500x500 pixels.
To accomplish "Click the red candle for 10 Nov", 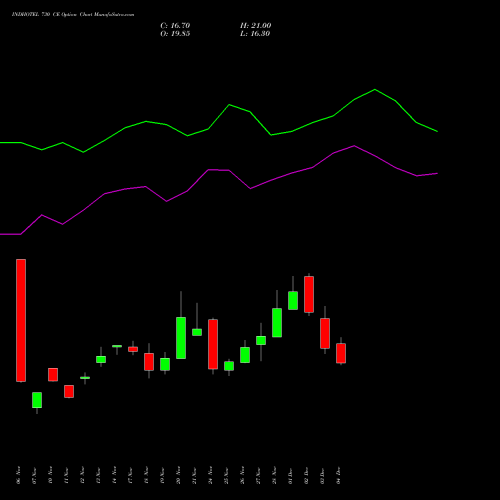I will click(53, 375).
